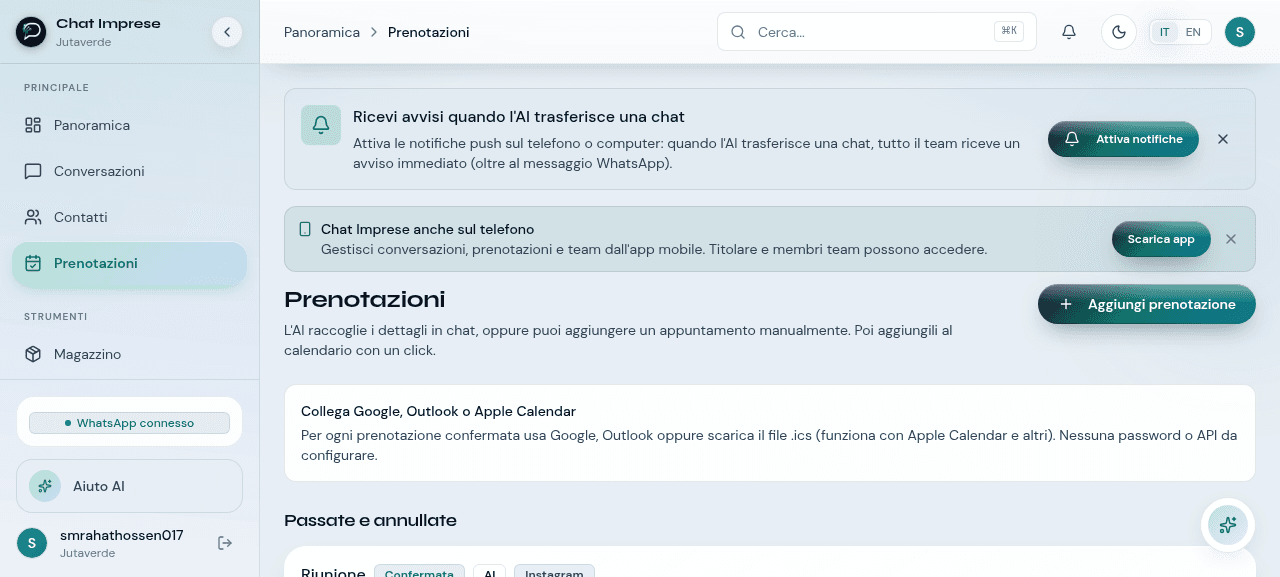The width and height of the screenshot is (1280, 577).
Task: Click the sparkle icon beside Aiuto AI
Action: (45, 486)
